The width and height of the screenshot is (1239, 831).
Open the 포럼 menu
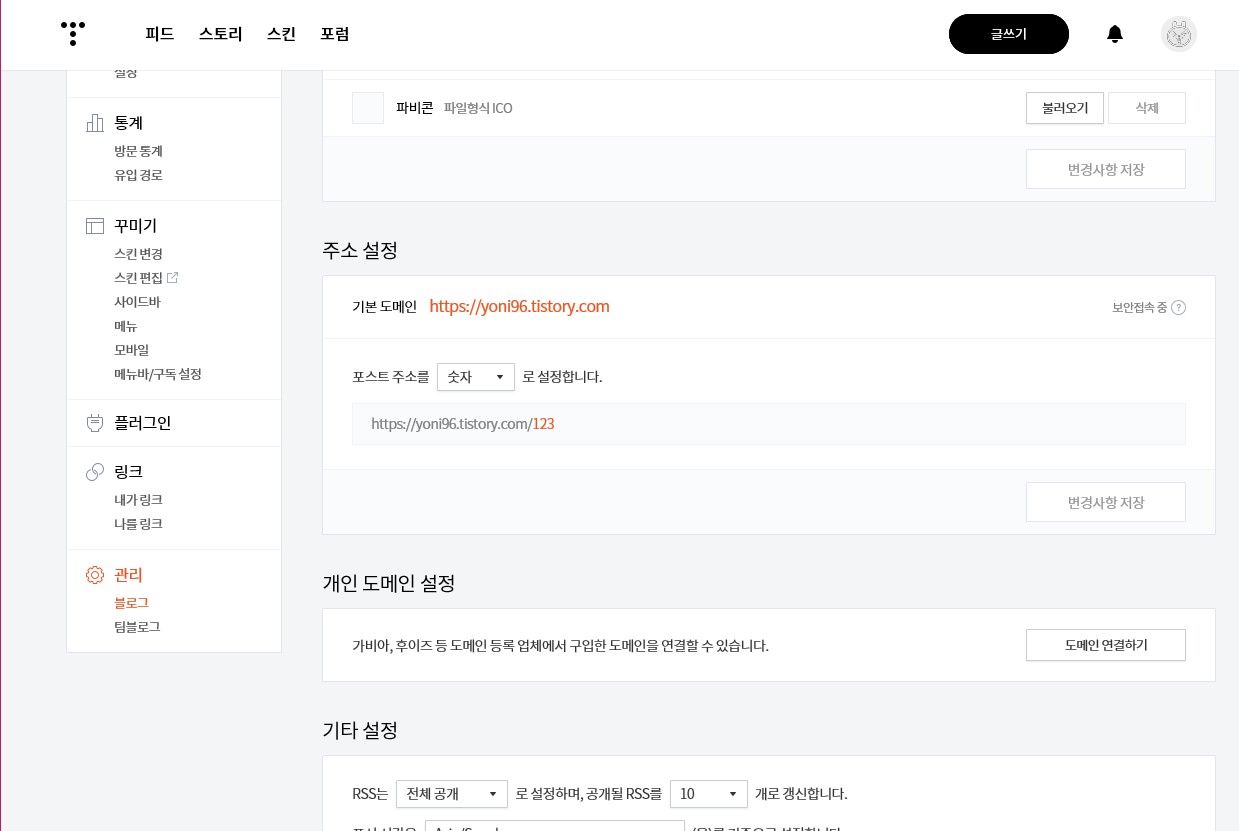[x=335, y=34]
